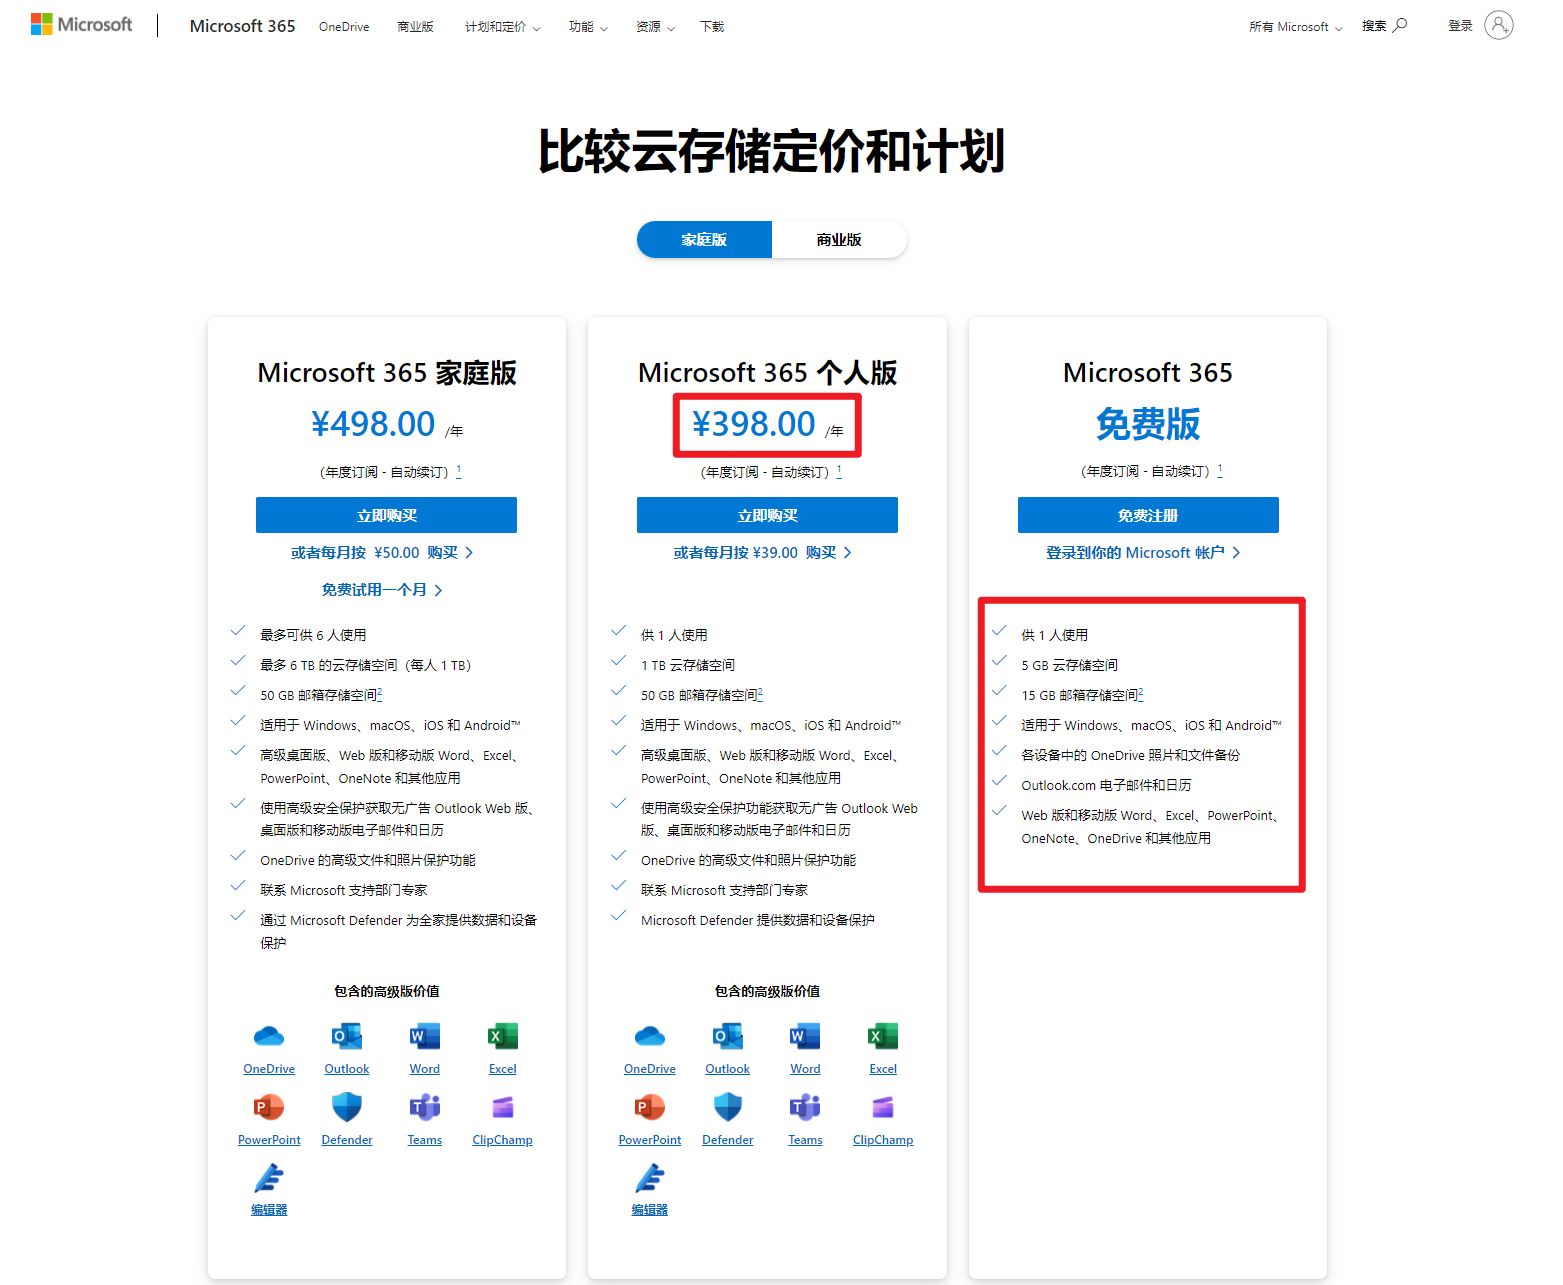
Task: Switch to the 商业版 pricing tab
Action: pyautogui.click(x=839, y=240)
